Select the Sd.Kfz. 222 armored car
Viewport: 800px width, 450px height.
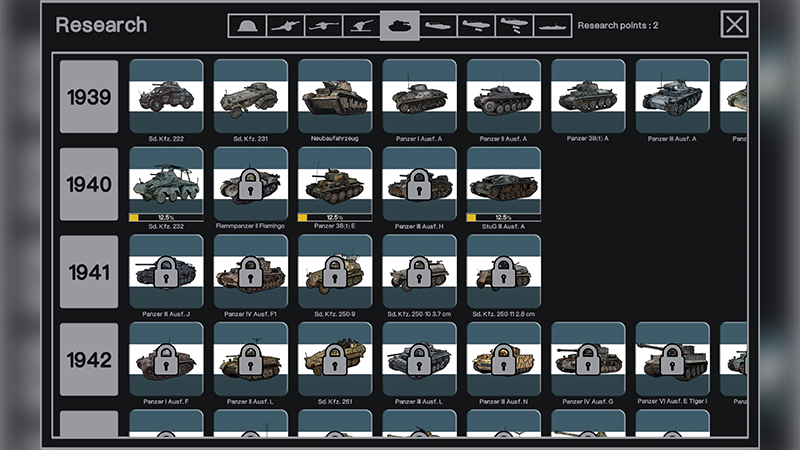166,96
